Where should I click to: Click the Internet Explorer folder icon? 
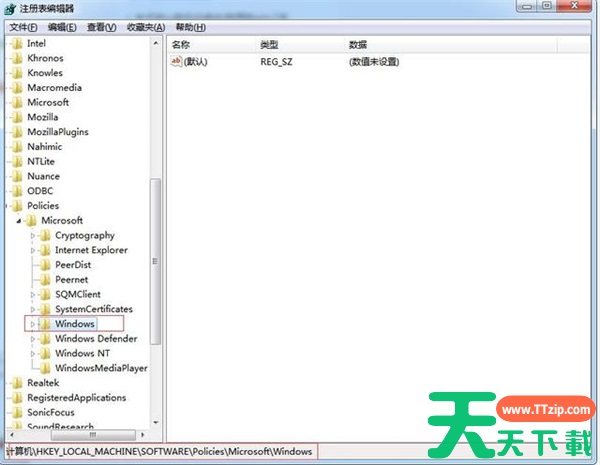point(45,250)
